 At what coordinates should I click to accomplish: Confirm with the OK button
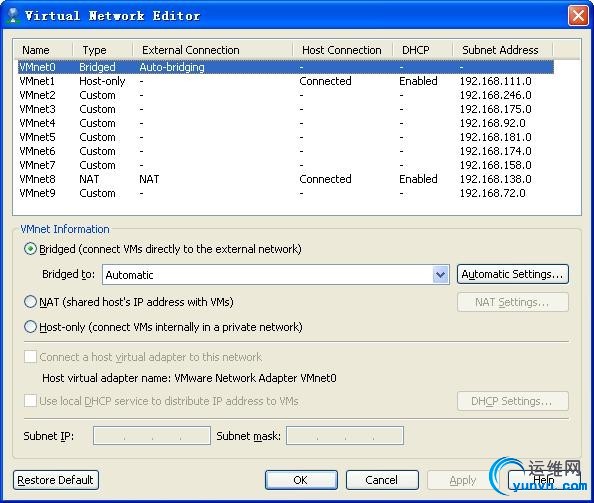pyautogui.click(x=301, y=480)
